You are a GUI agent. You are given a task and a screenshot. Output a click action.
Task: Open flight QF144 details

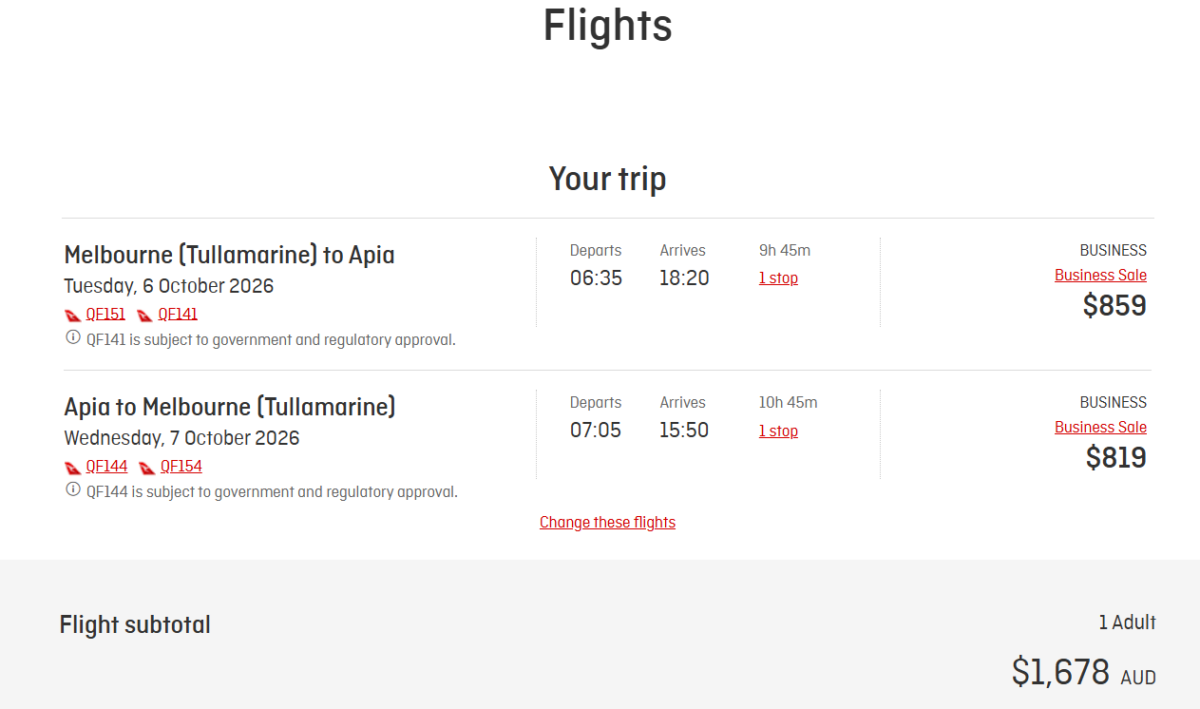(x=104, y=465)
